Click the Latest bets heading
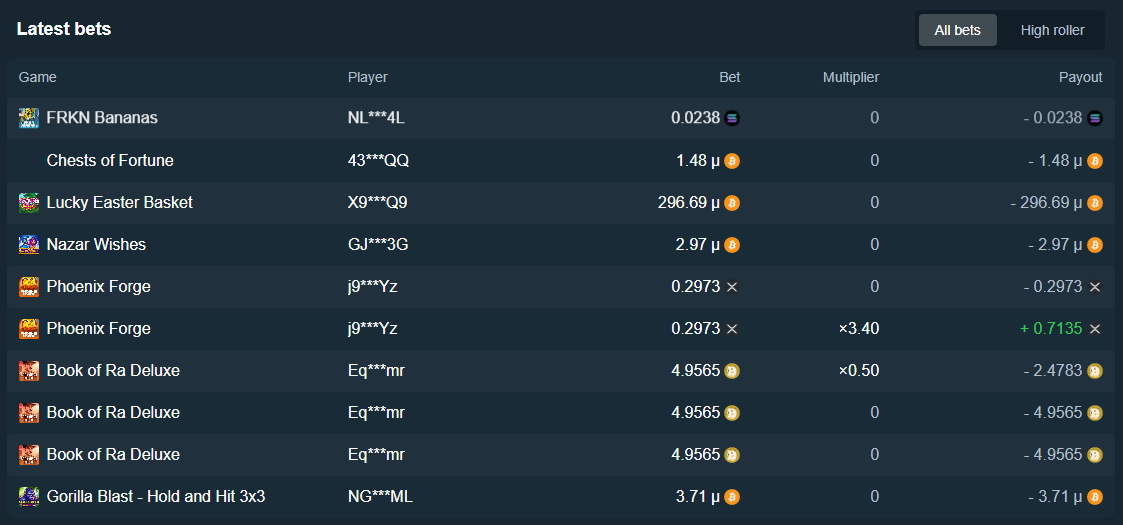This screenshot has width=1123, height=525. tap(64, 29)
